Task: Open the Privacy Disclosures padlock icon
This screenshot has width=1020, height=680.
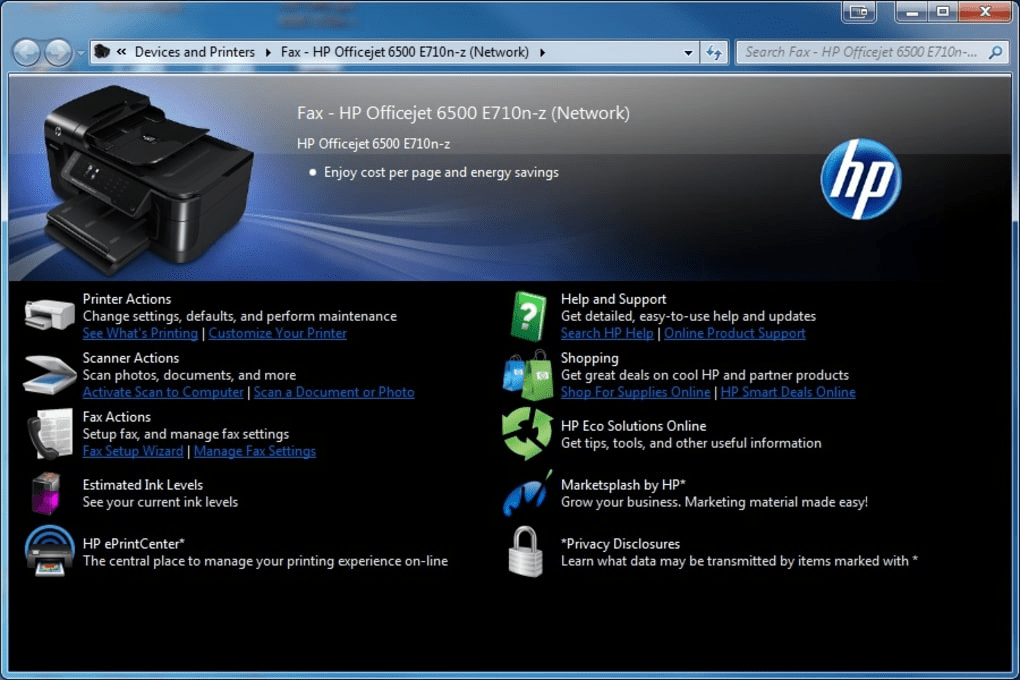Action: (527, 552)
